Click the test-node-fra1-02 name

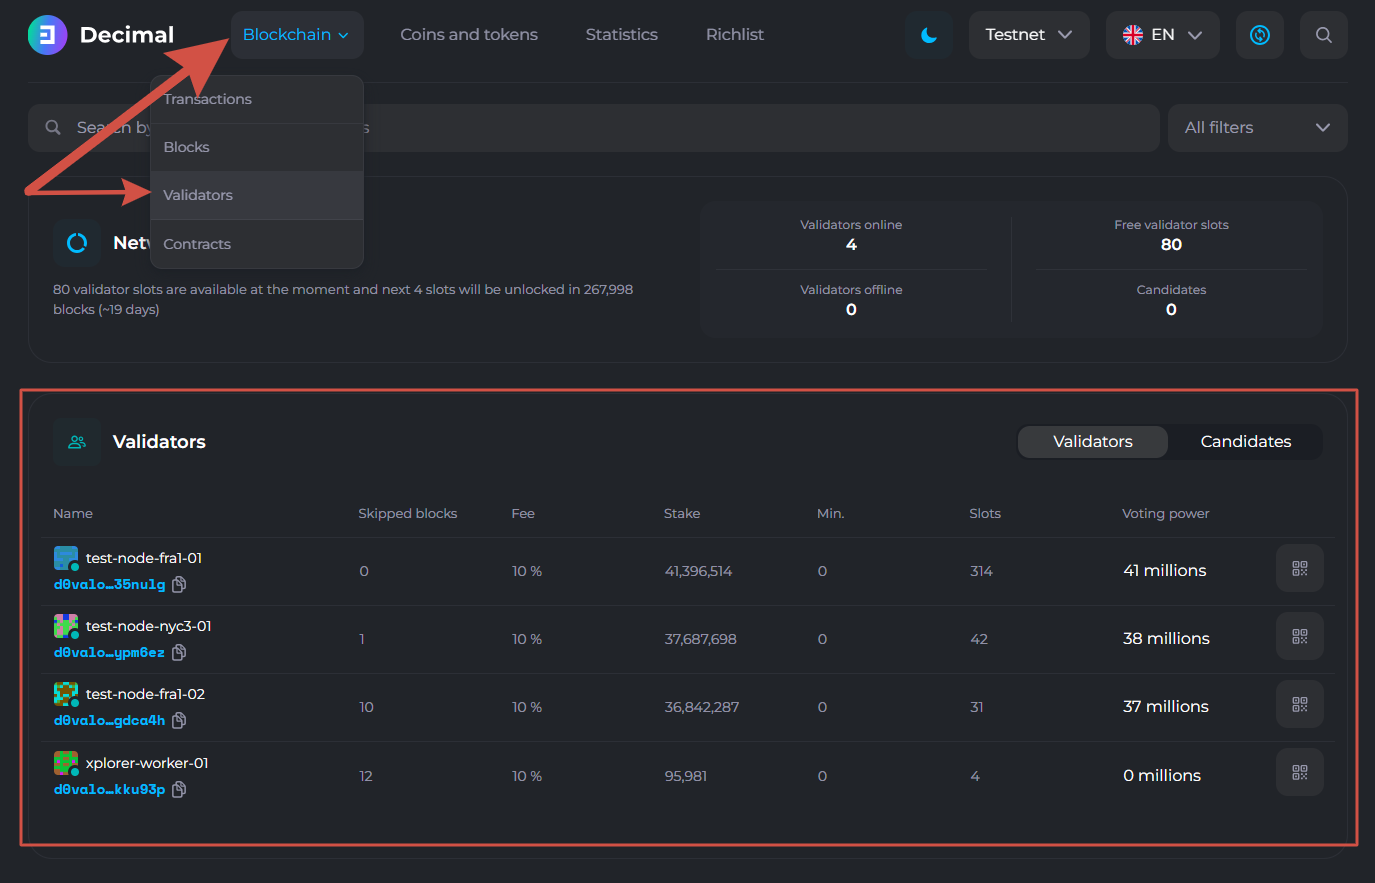tap(146, 694)
